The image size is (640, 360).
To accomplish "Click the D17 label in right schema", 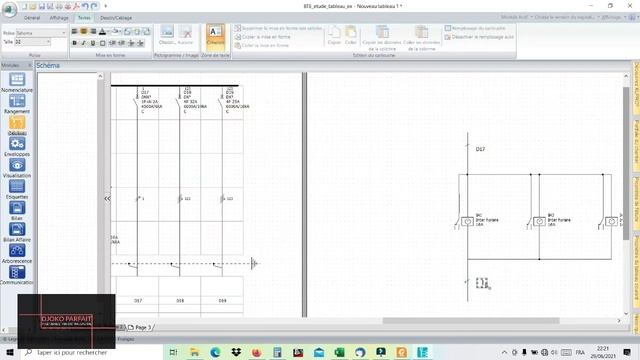I will pyautogui.click(x=480, y=149).
